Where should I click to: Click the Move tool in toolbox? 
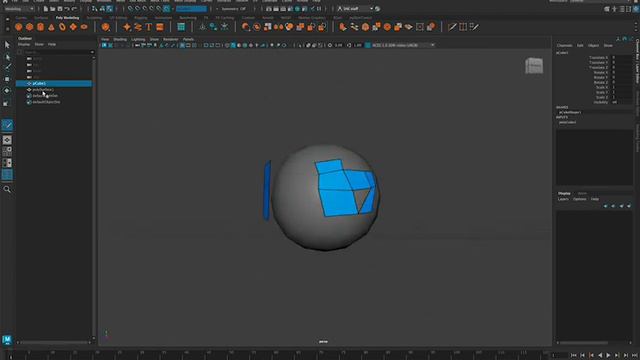point(7,79)
